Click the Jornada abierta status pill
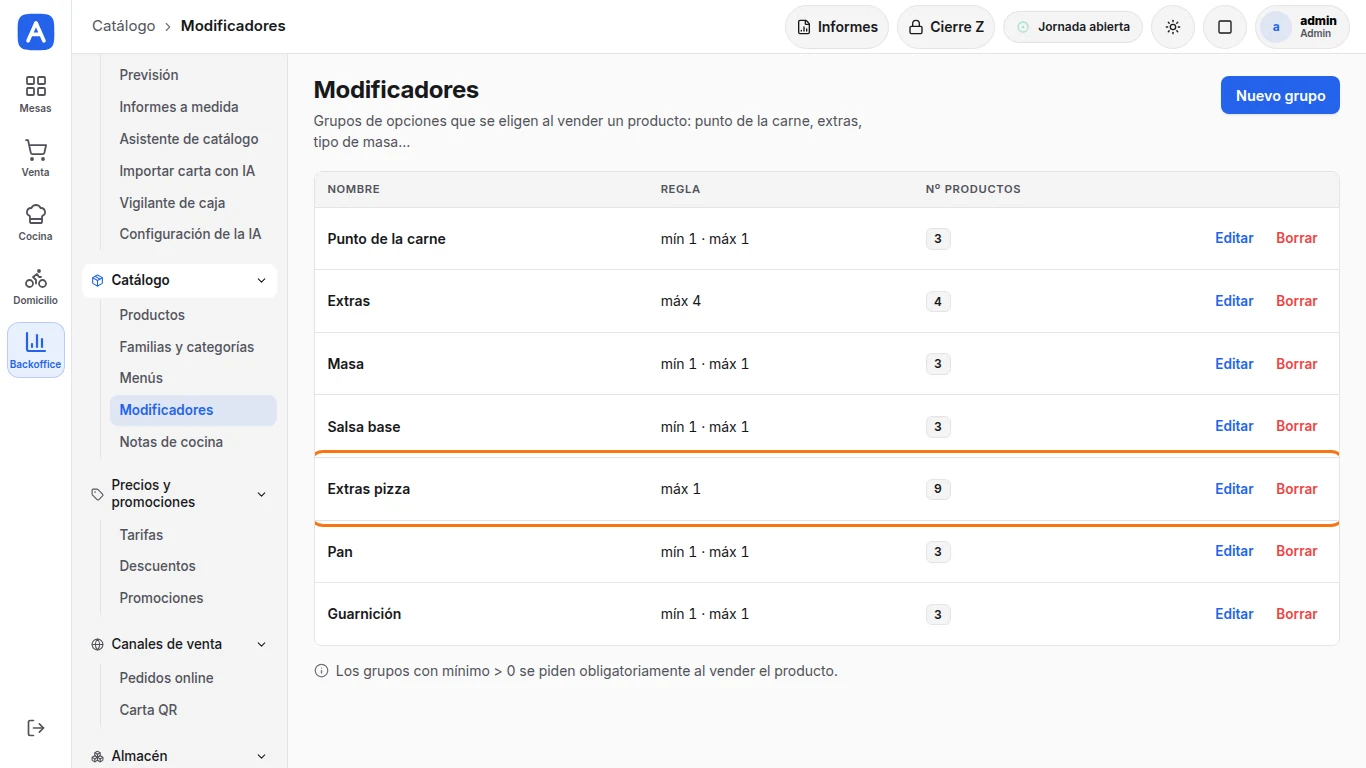This screenshot has height=768, width=1366. [x=1073, y=27]
